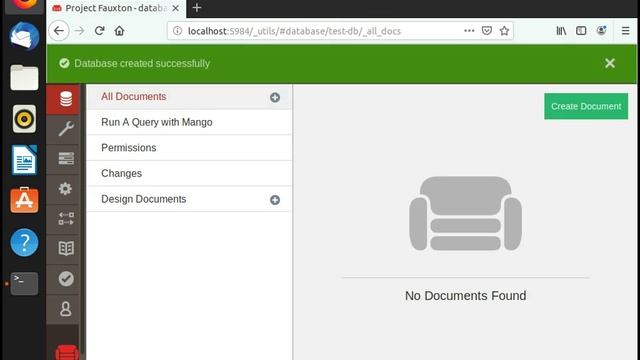Bookmark this page with star icon

pyautogui.click(x=504, y=31)
